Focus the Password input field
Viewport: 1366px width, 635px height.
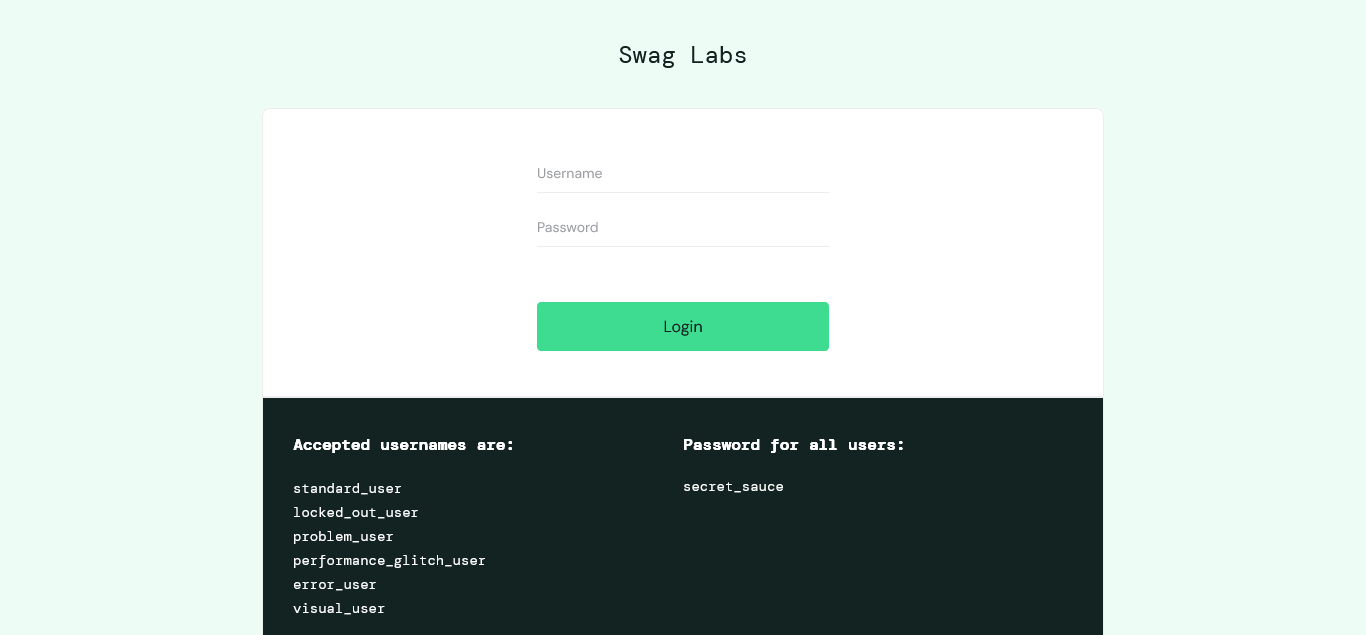click(x=683, y=227)
